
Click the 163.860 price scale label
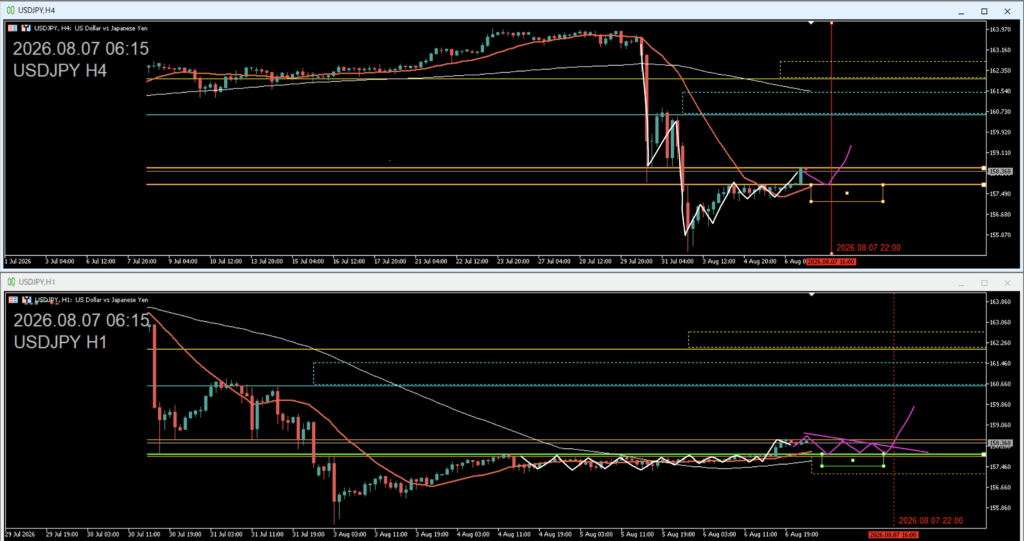1000,302
